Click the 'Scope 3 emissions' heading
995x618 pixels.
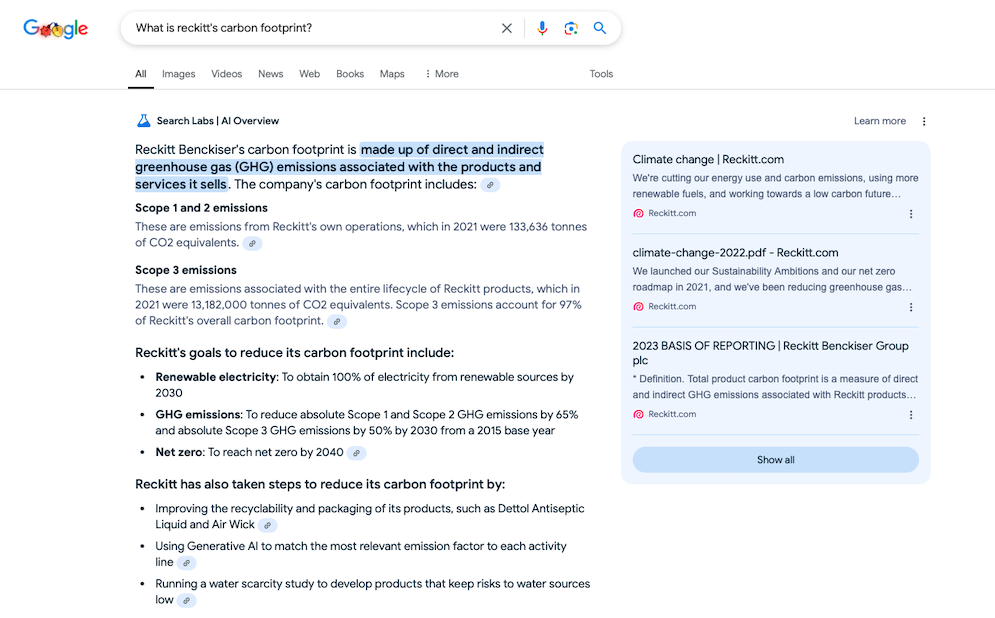coord(186,270)
